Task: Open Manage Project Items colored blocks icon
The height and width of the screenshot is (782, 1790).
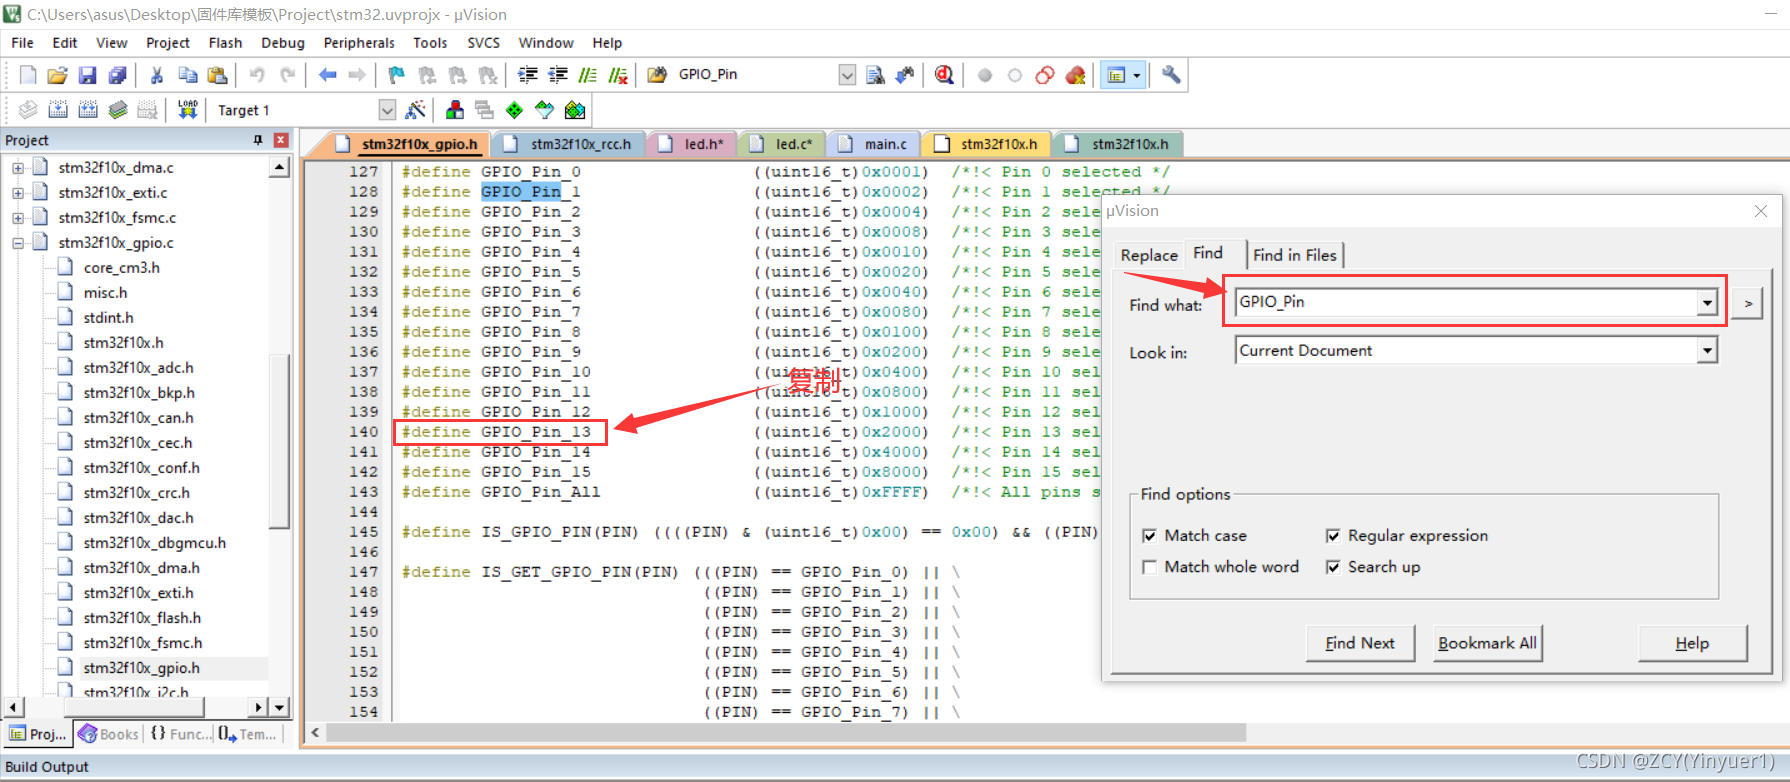Action: [x=455, y=110]
